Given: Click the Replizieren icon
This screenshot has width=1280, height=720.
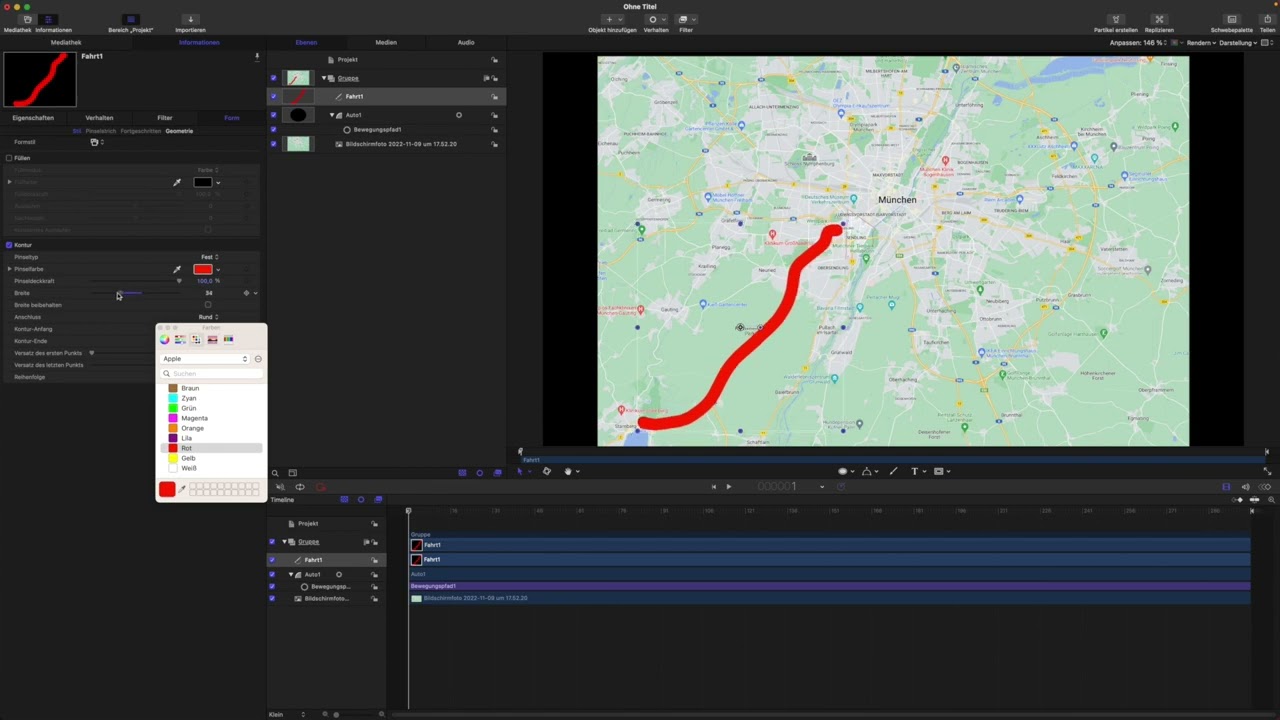Looking at the screenshot, I should click(x=1159, y=19).
